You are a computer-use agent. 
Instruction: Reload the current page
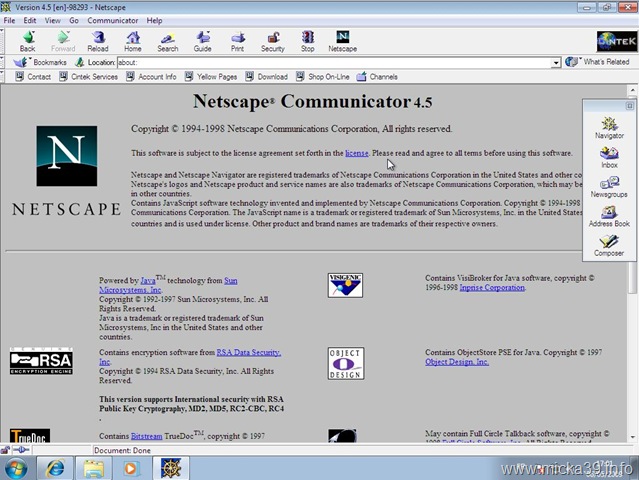click(x=98, y=42)
